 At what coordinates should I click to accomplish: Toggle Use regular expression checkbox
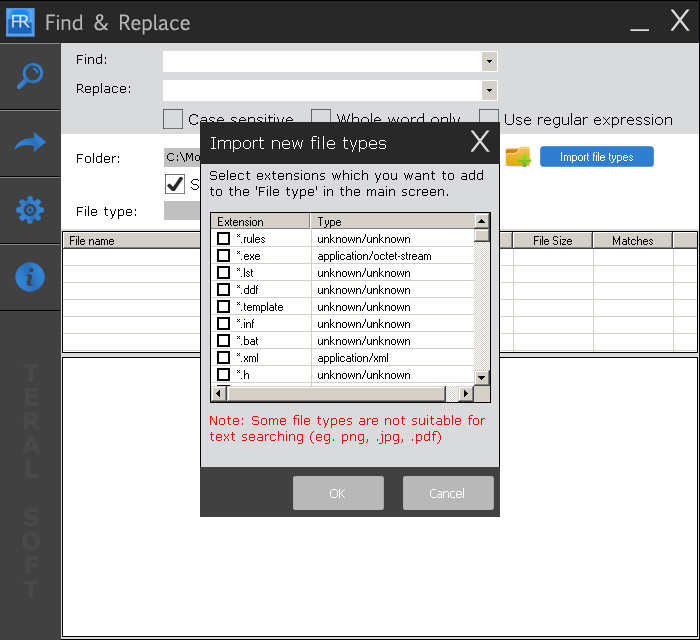click(x=489, y=119)
